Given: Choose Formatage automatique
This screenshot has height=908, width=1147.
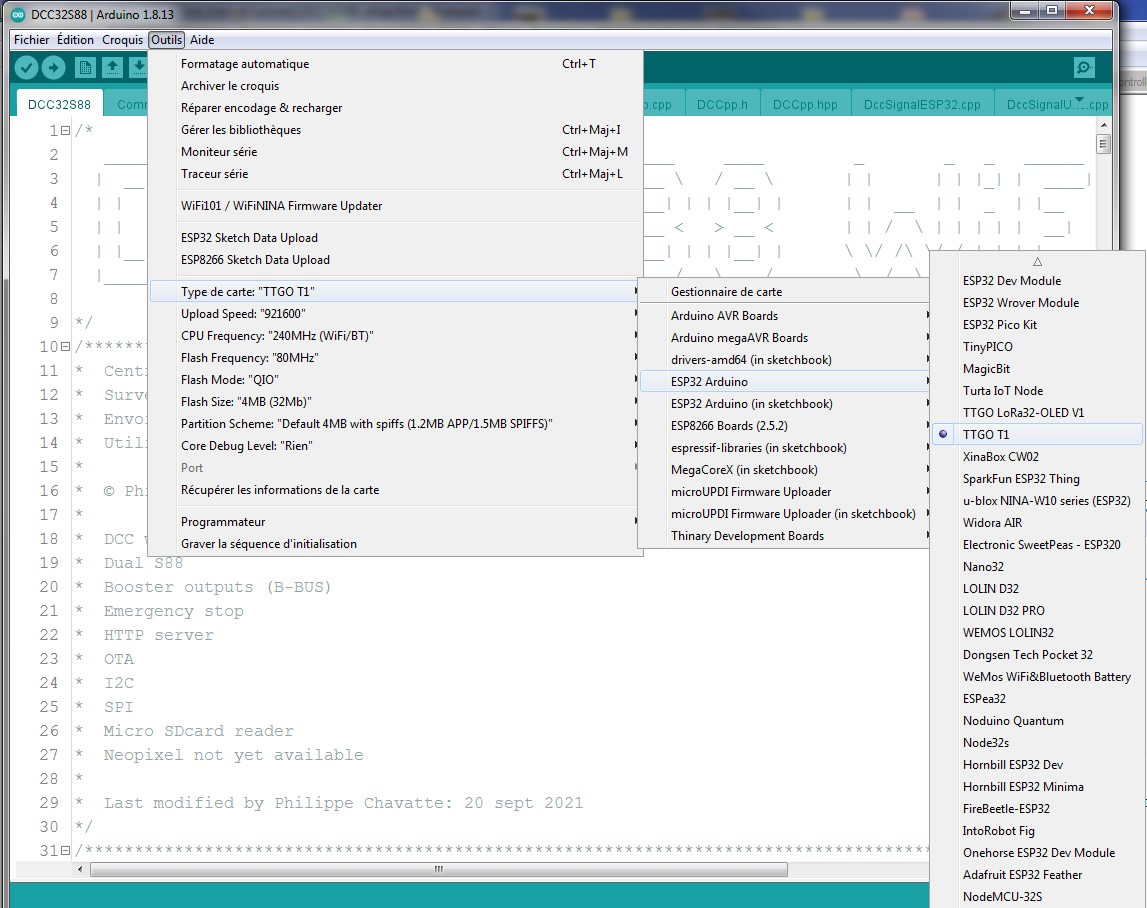Looking at the screenshot, I should [x=395, y=64].
